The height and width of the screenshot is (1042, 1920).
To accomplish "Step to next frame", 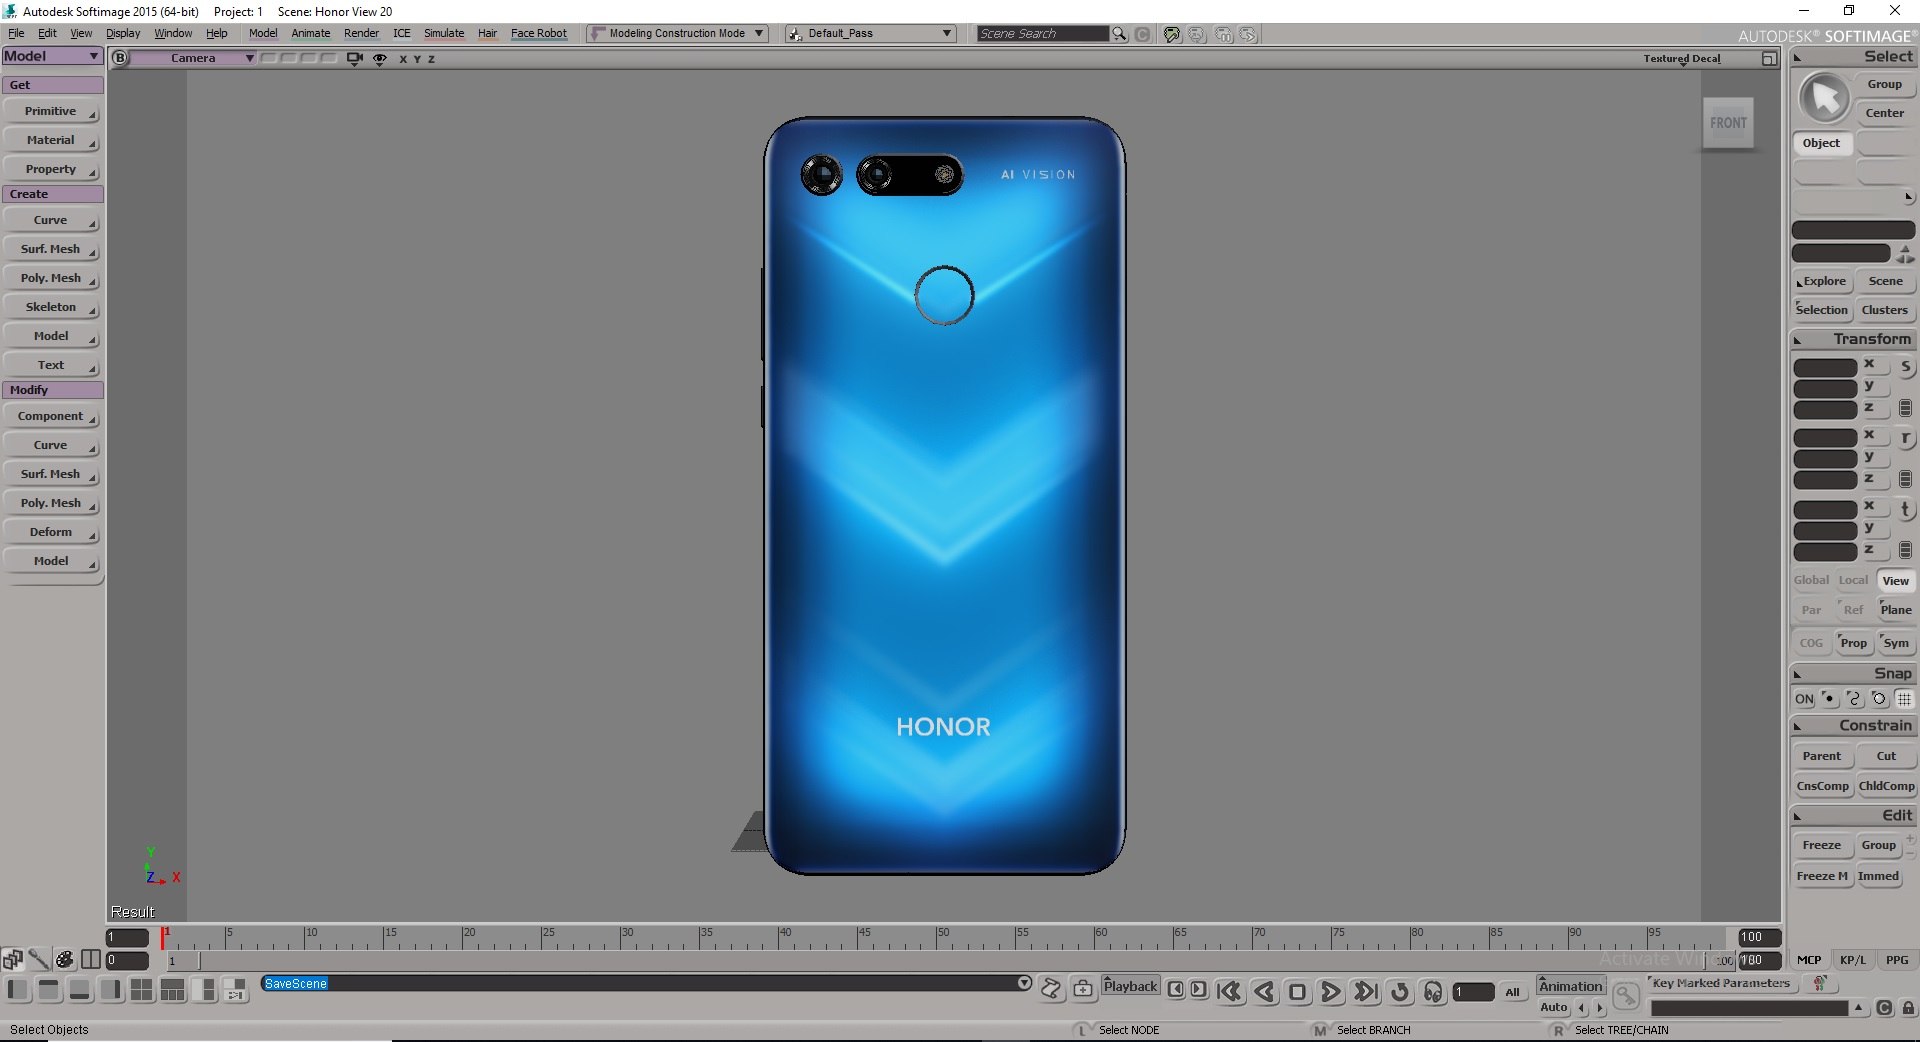I will [x=1198, y=989].
